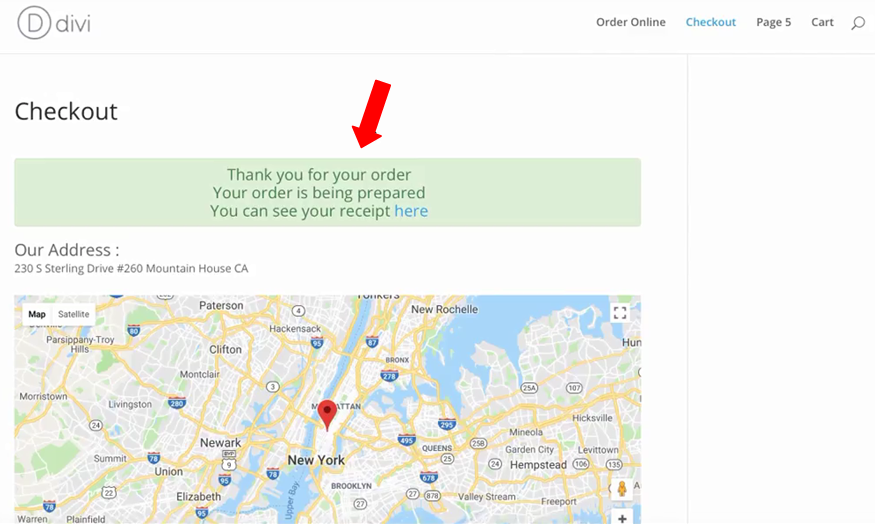Toggle fullscreen view on the map
875x524 pixels.
coord(620,313)
